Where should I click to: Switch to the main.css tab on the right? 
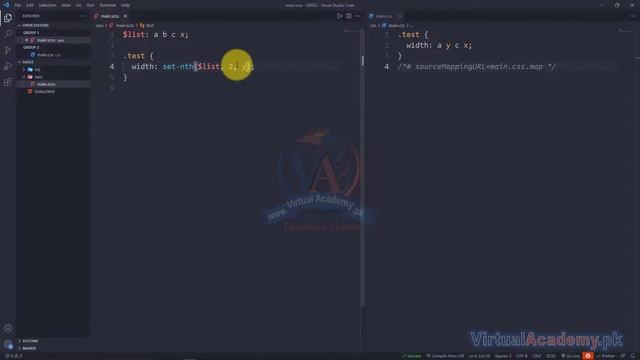tap(384, 16)
